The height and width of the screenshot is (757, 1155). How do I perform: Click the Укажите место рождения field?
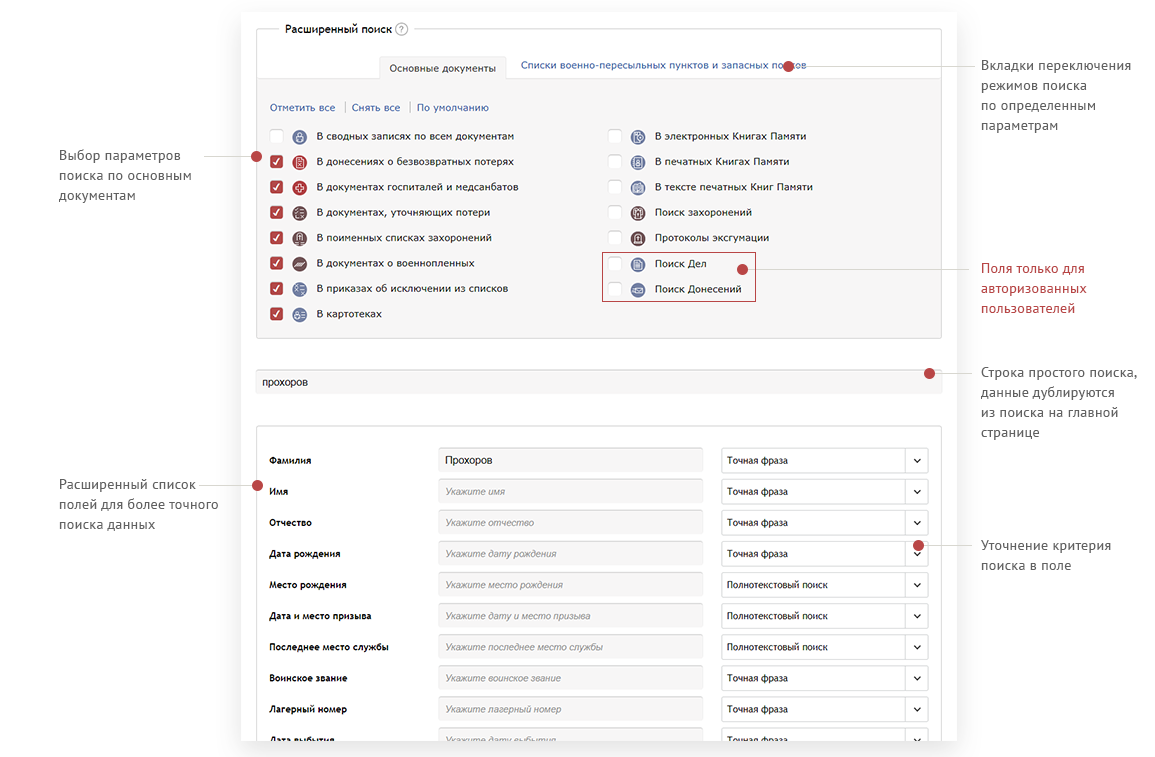570,585
